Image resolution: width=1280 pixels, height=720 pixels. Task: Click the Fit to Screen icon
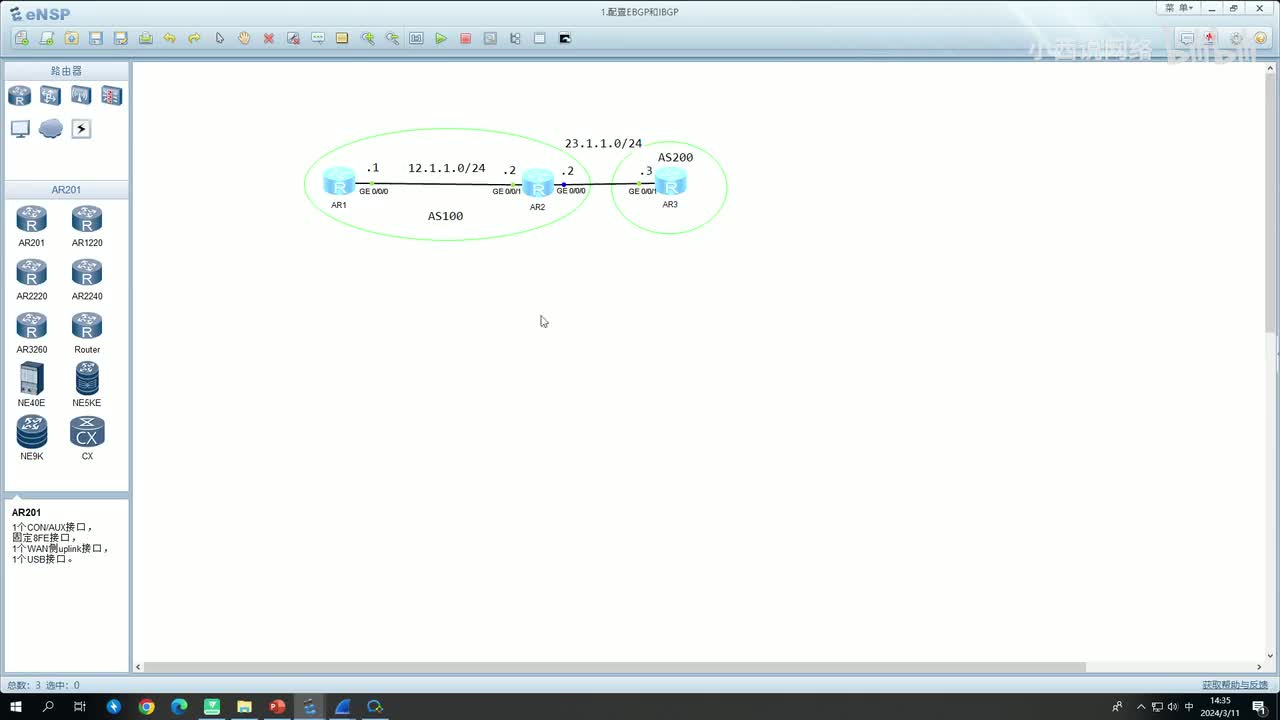[x=416, y=38]
